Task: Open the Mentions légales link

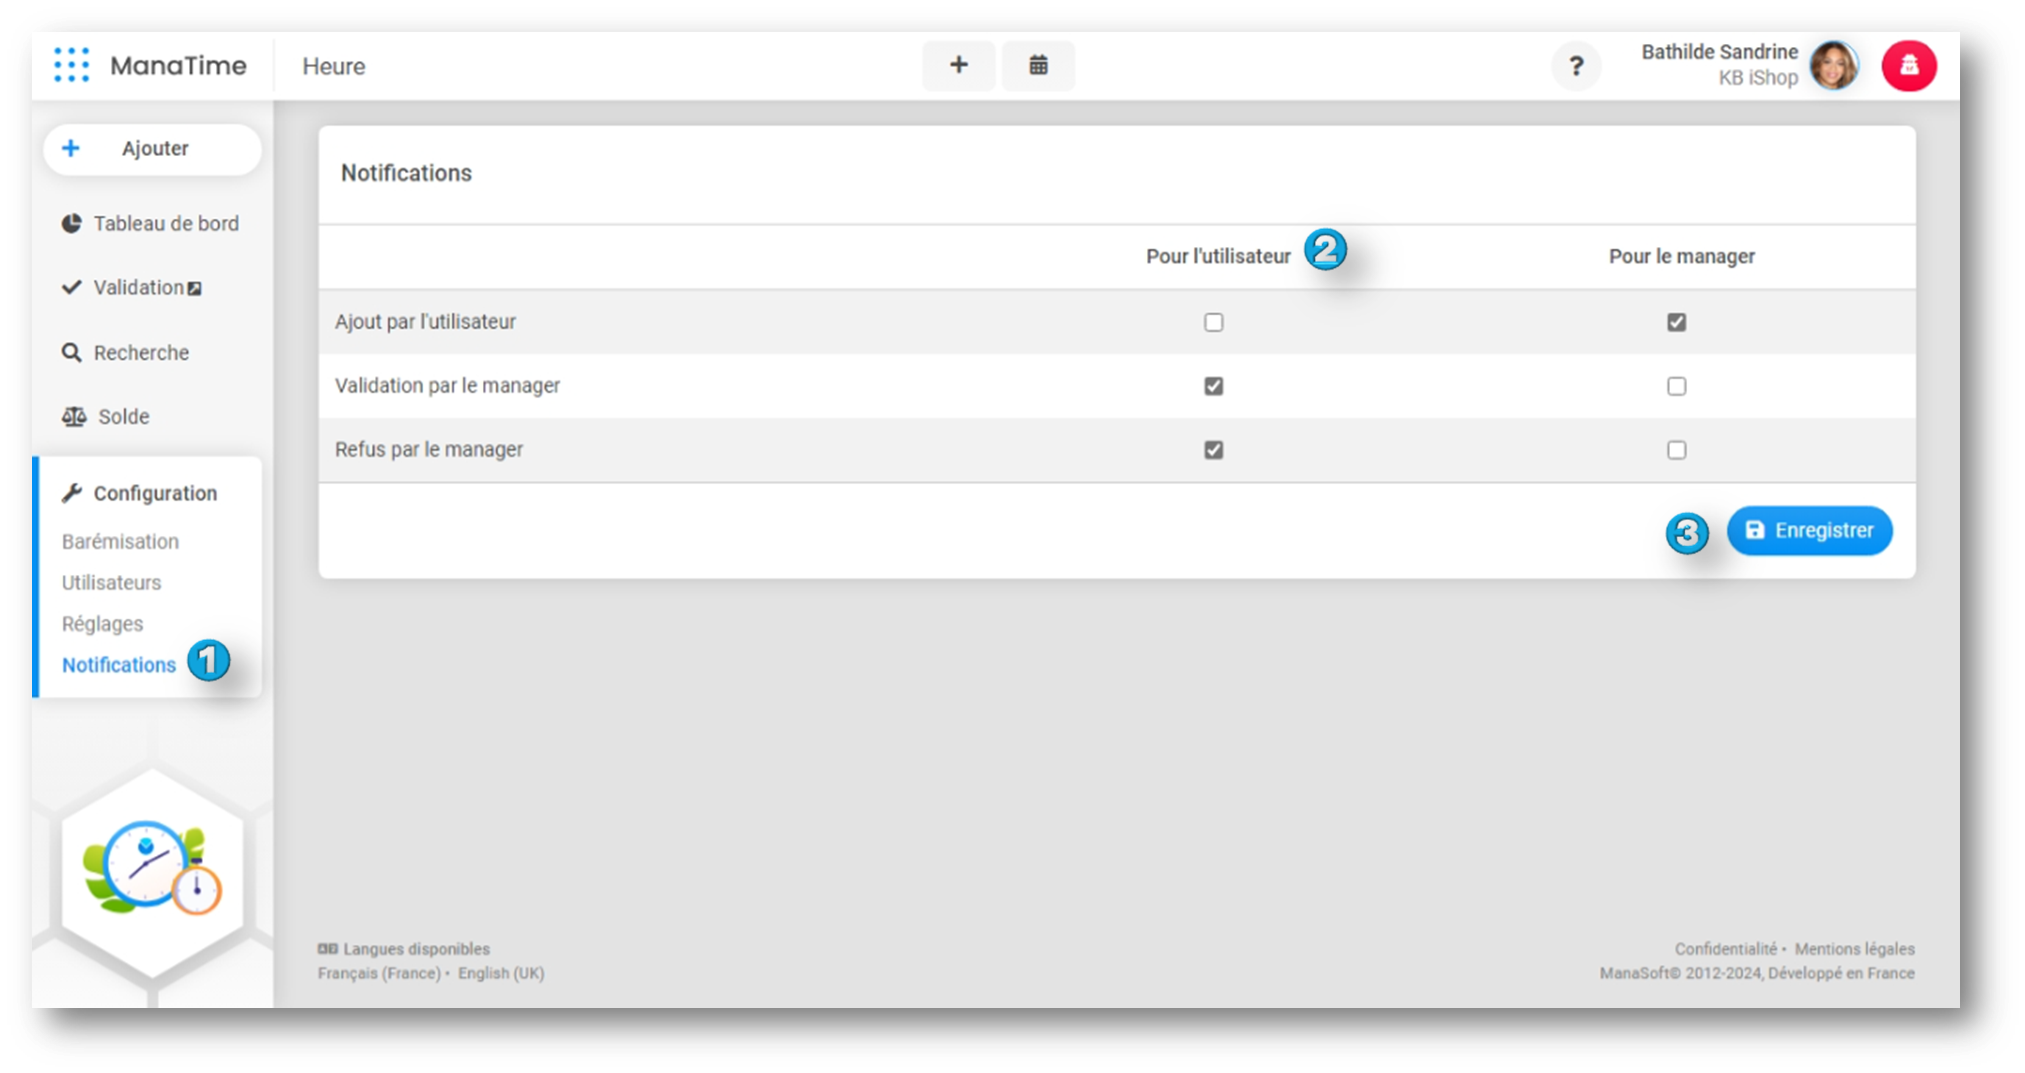Action: [x=1854, y=949]
